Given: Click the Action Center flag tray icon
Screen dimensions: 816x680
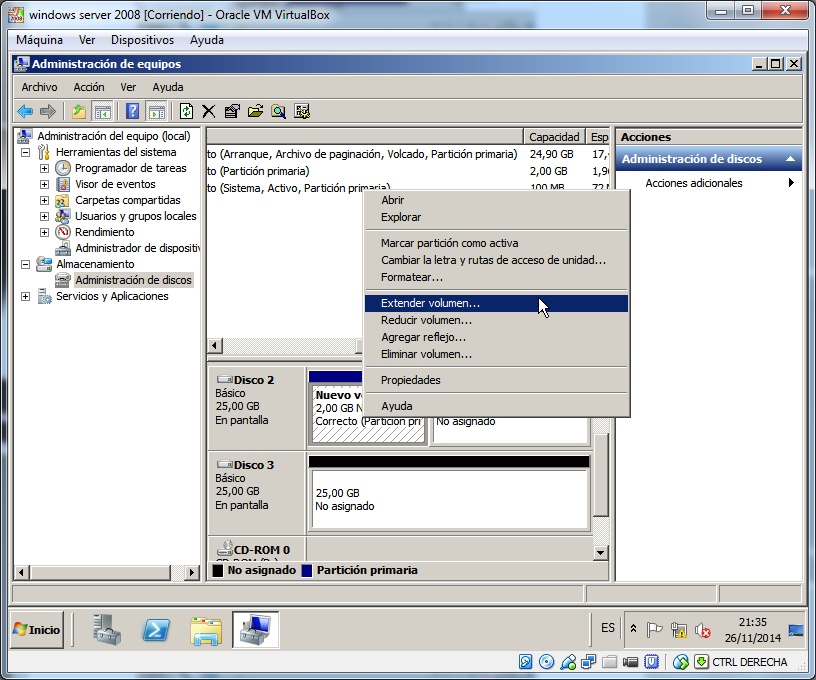Looking at the screenshot, I should click(x=654, y=630).
